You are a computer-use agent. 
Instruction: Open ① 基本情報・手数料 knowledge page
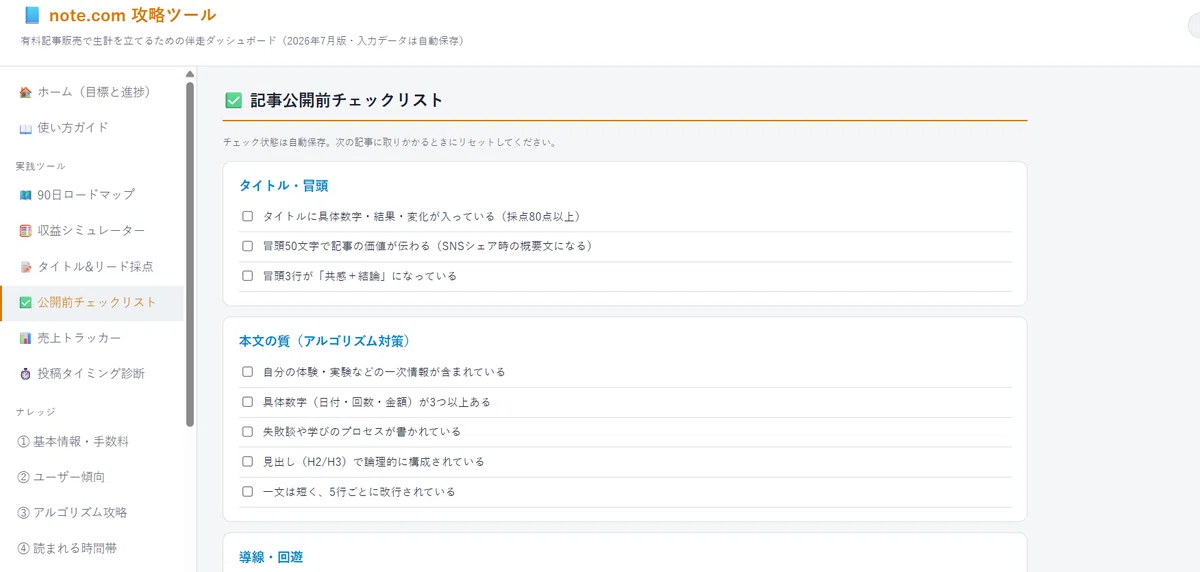[x=92, y=441]
